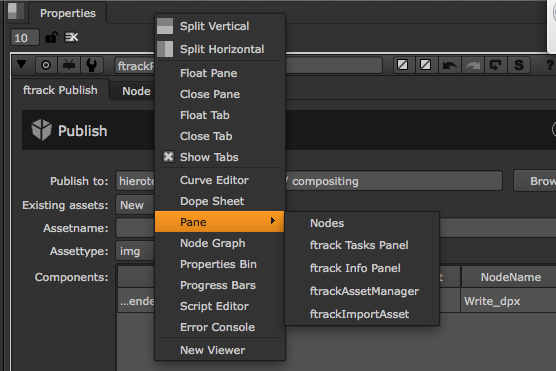Click the Split Horizontal layout icon
The height and width of the screenshot is (371, 556).
165,49
